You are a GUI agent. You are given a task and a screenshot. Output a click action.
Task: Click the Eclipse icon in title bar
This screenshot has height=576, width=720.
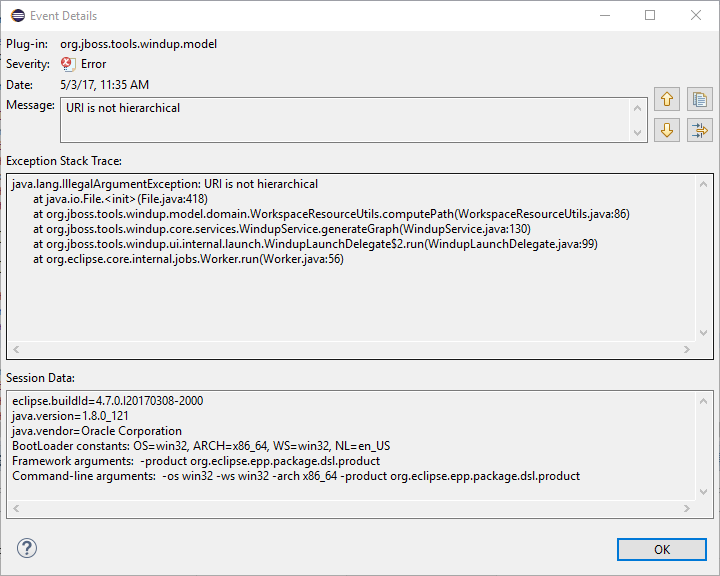click(18, 15)
